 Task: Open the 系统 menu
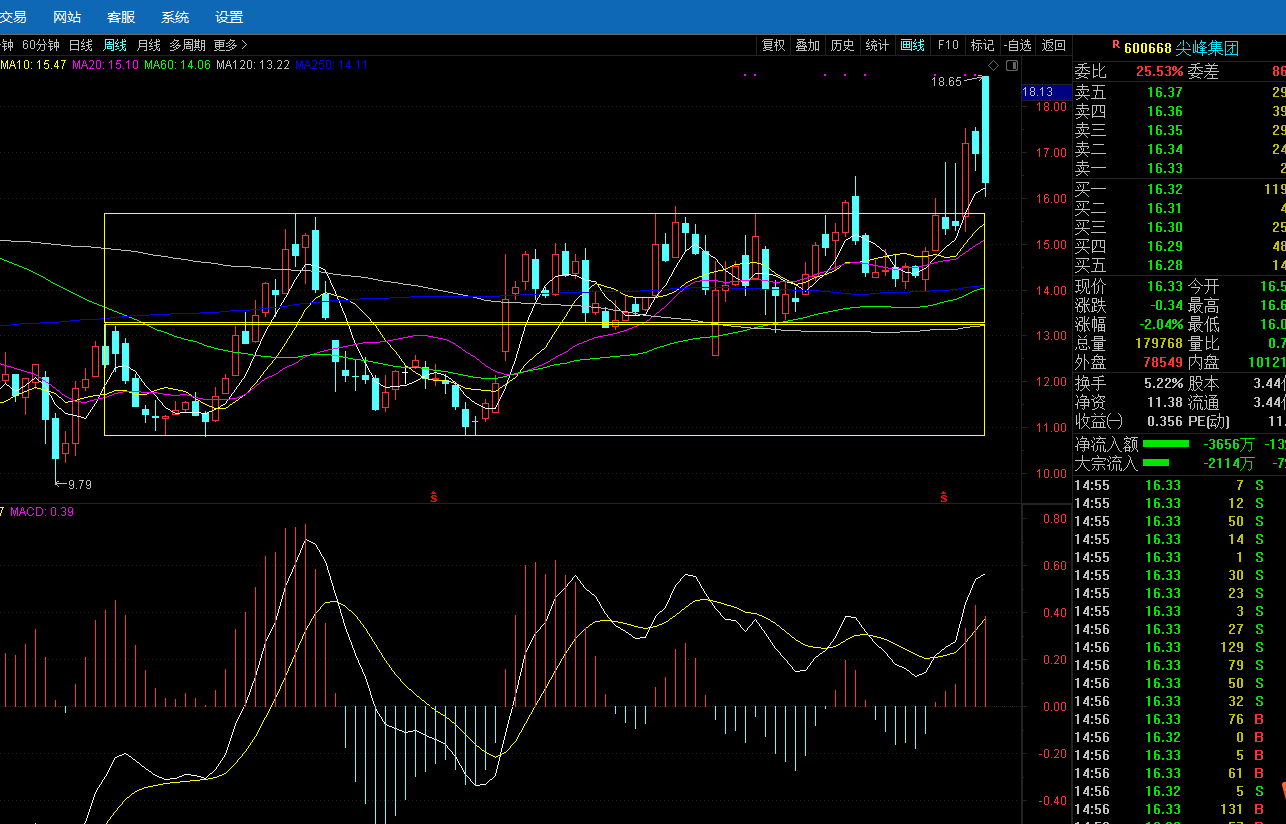tap(175, 17)
